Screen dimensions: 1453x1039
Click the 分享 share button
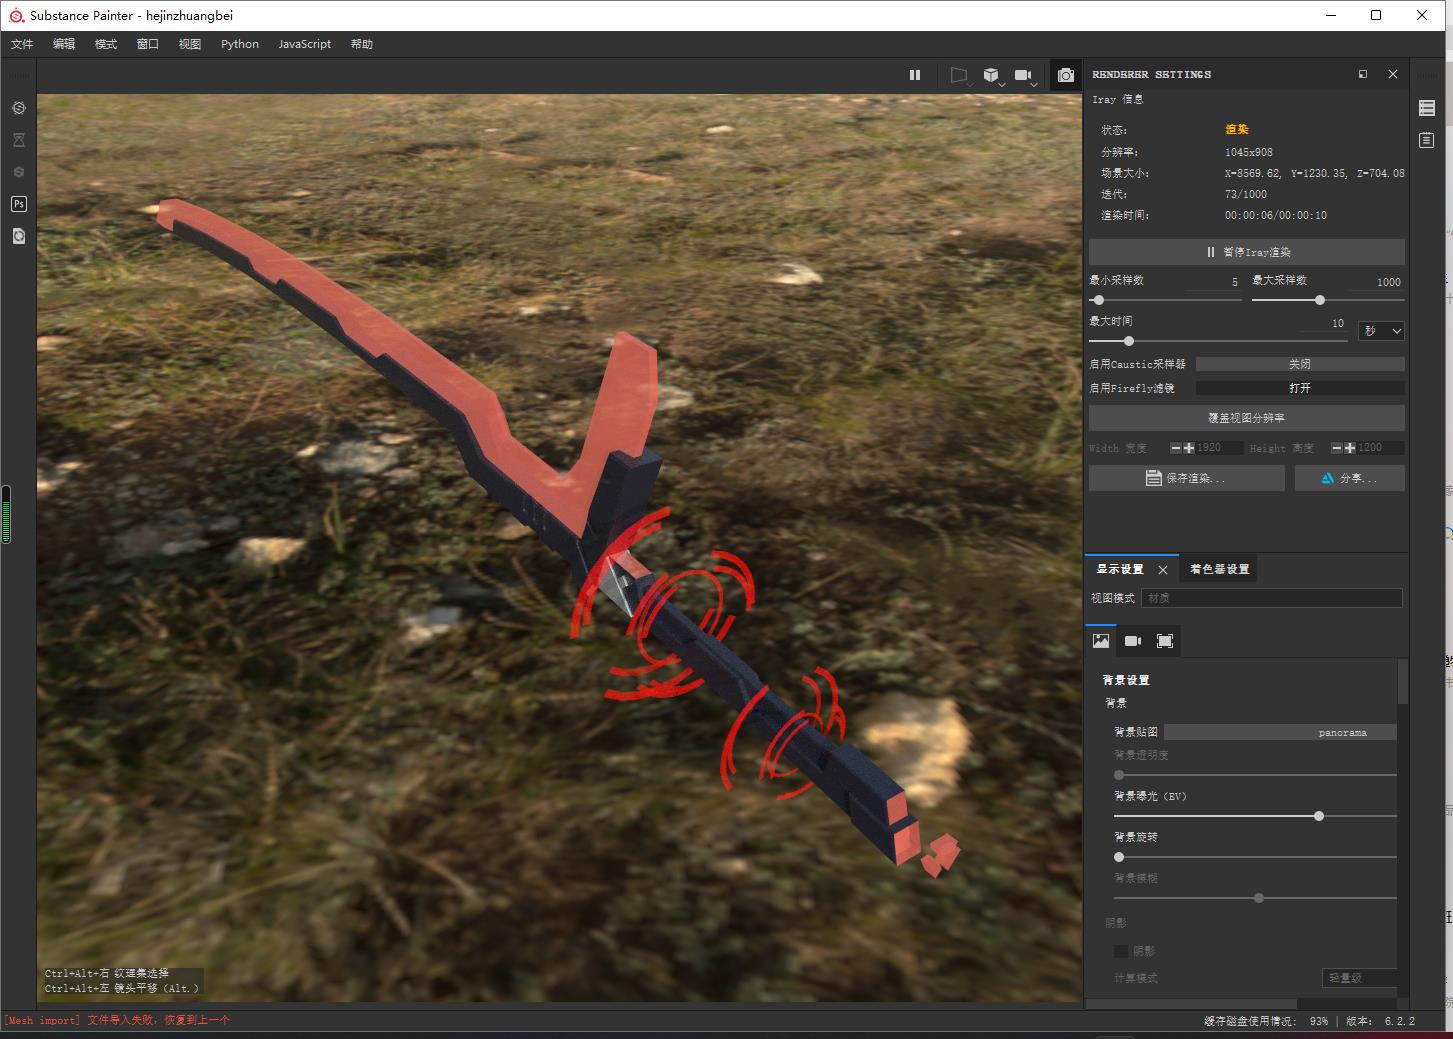coord(1349,478)
